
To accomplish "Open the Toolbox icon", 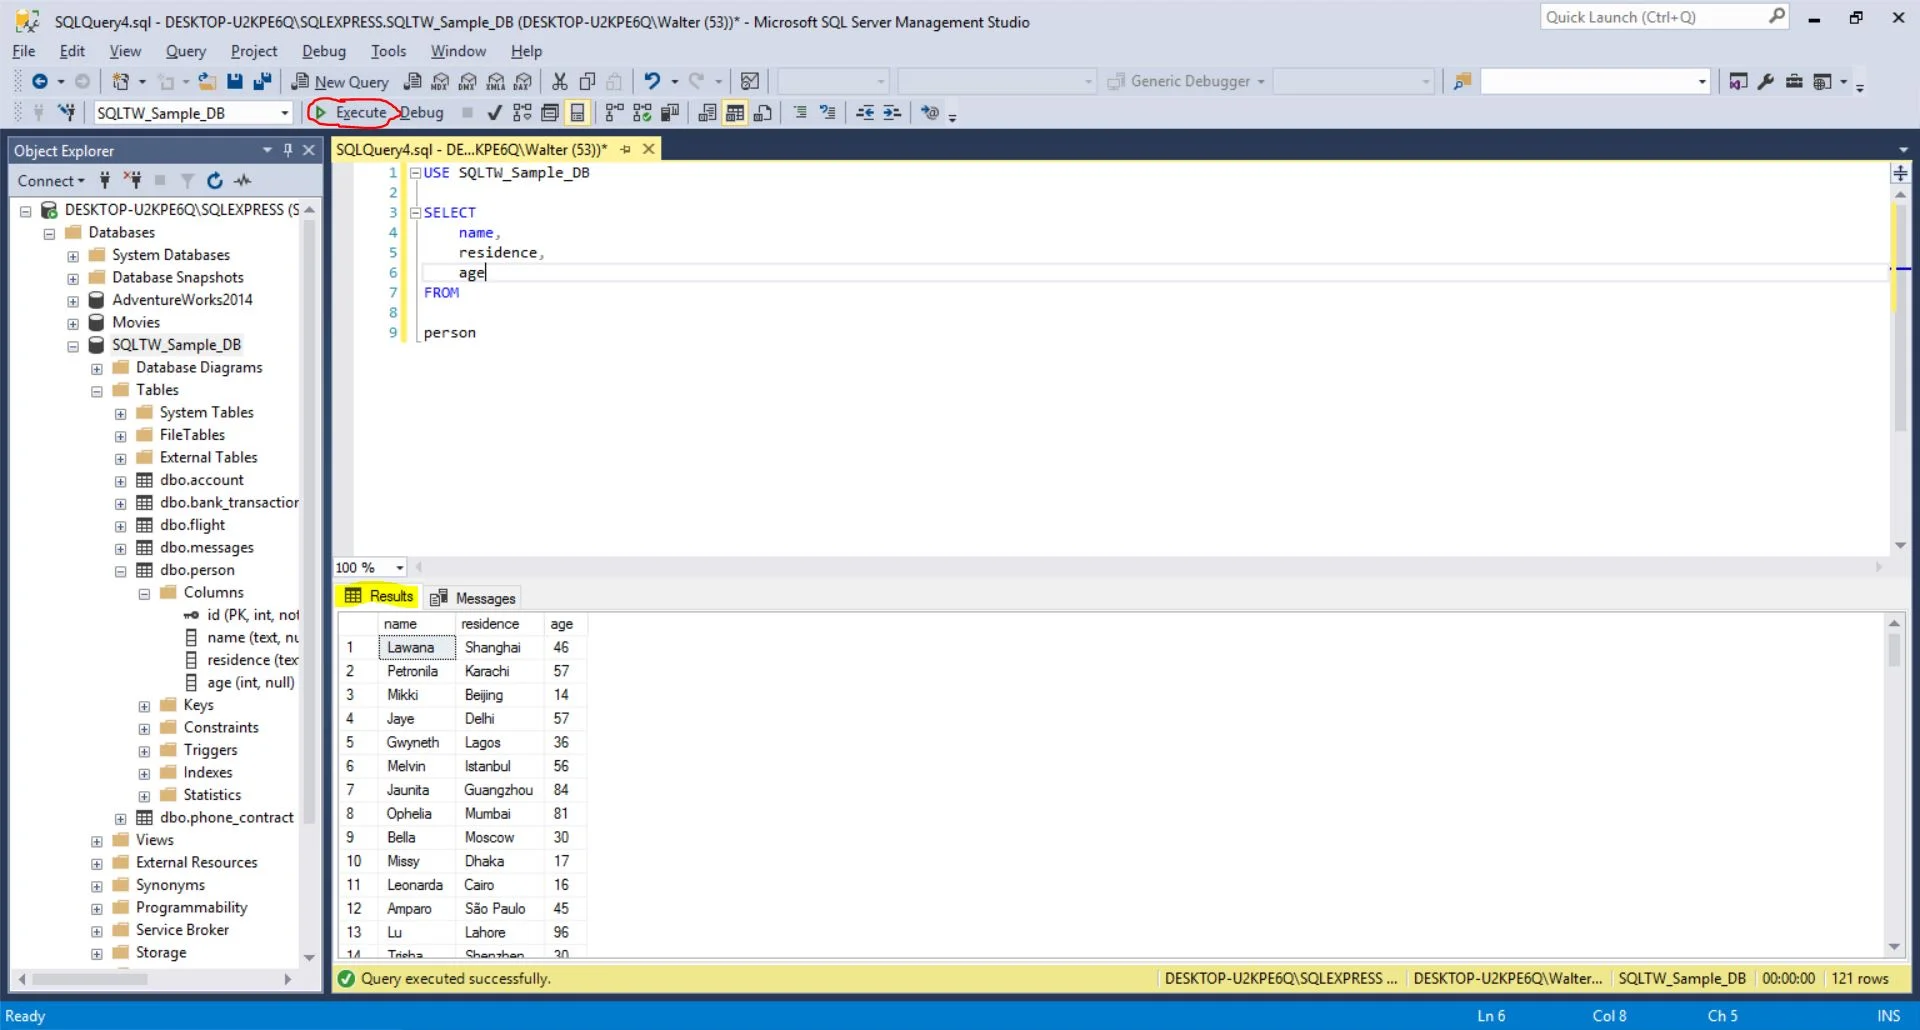I will pyautogui.click(x=1794, y=82).
